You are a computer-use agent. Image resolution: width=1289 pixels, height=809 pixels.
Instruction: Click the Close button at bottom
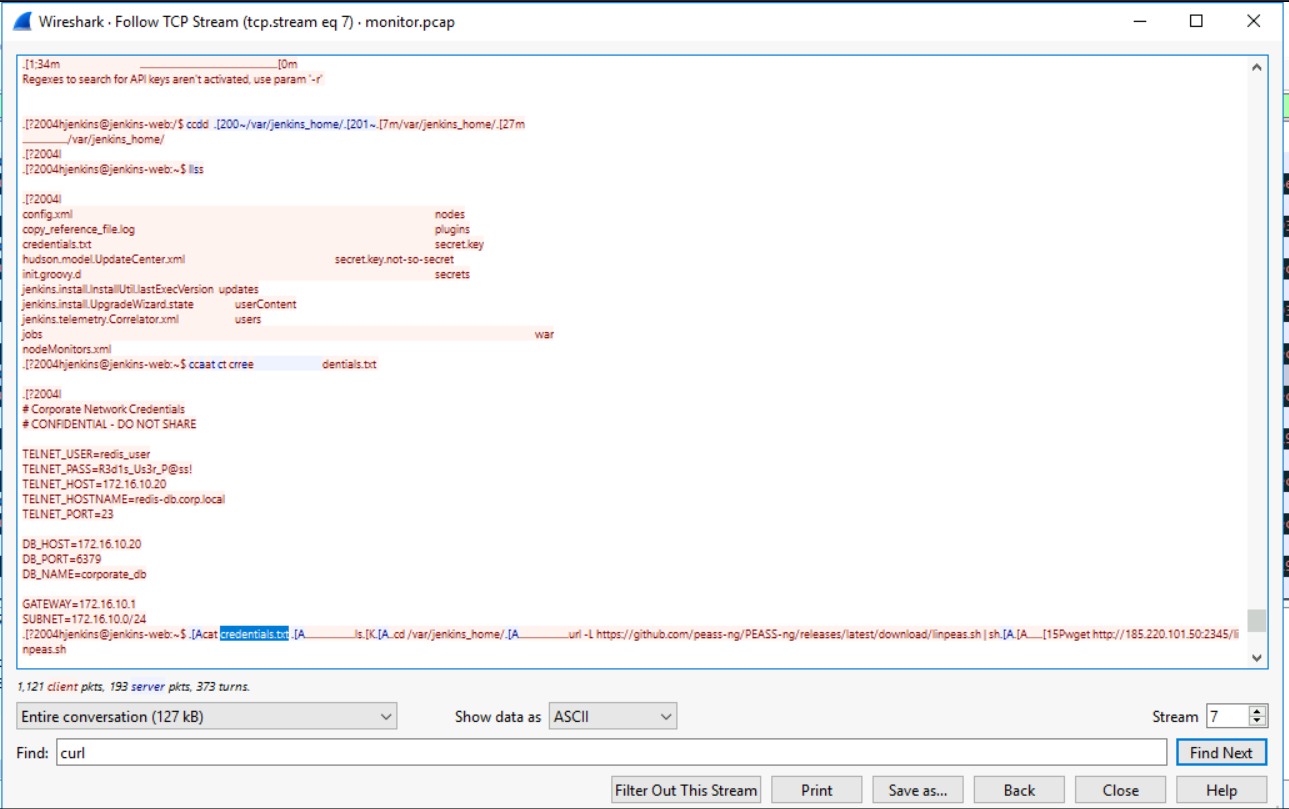1120,790
